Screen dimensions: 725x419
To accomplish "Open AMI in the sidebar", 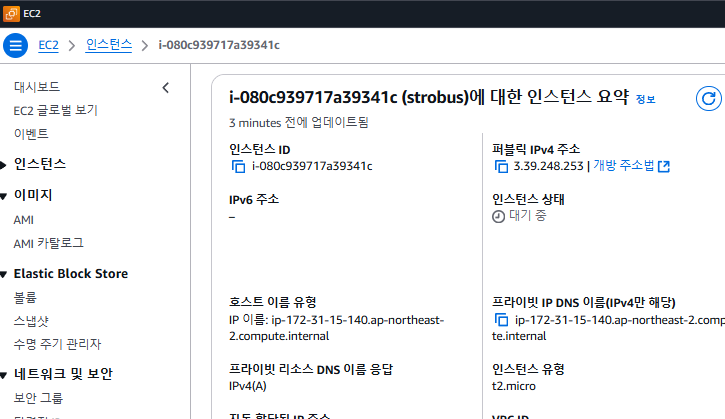I will point(24,220).
